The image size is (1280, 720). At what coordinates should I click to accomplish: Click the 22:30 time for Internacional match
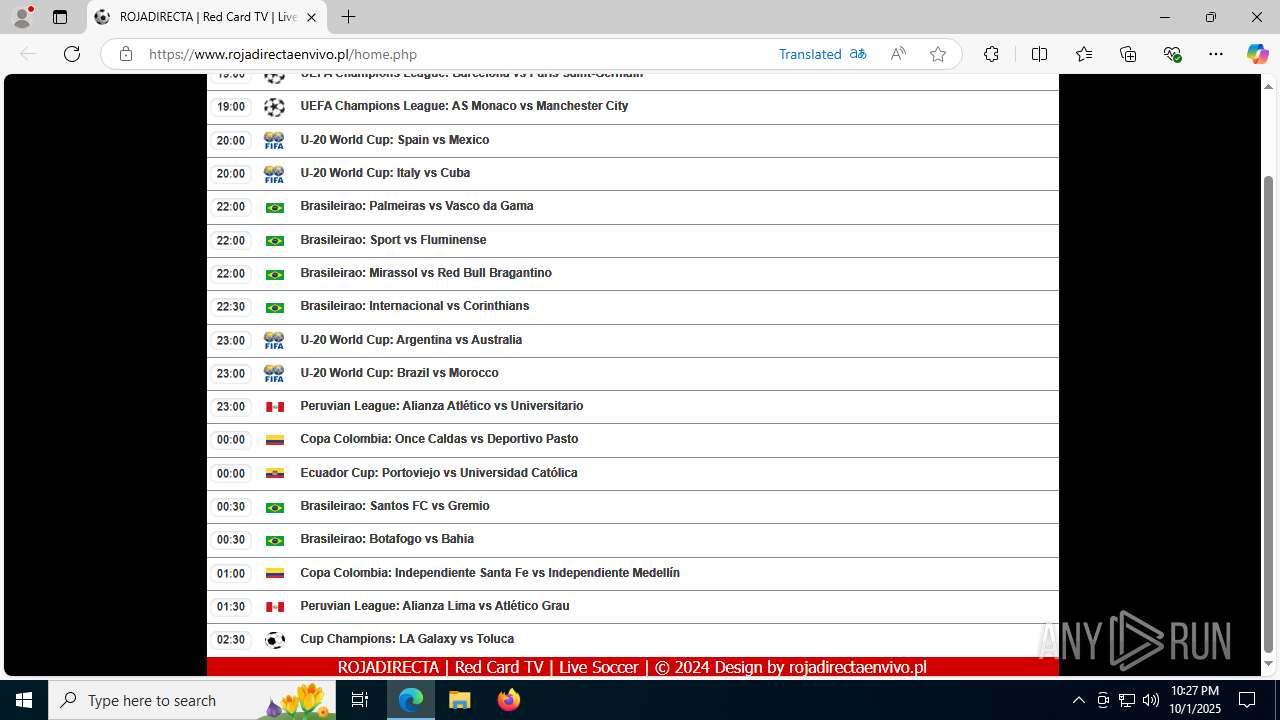coord(231,307)
